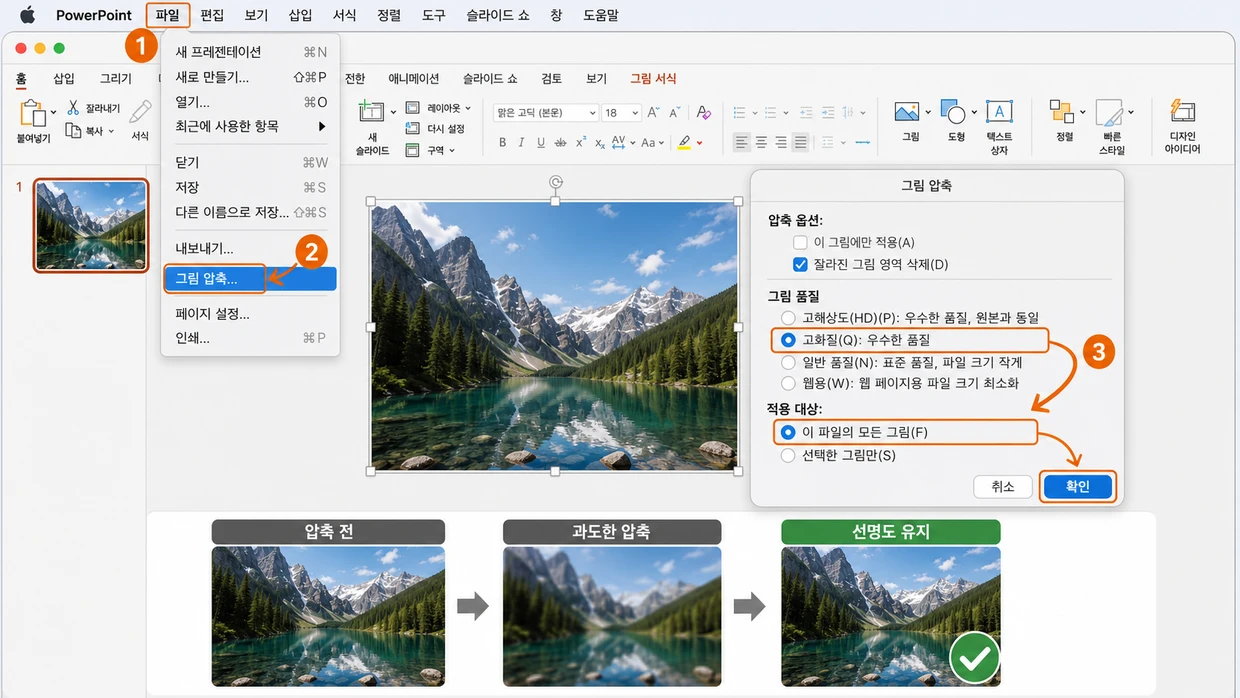Open the File (파일) menu
Viewport: 1240px width, 698px height.
[167, 15]
